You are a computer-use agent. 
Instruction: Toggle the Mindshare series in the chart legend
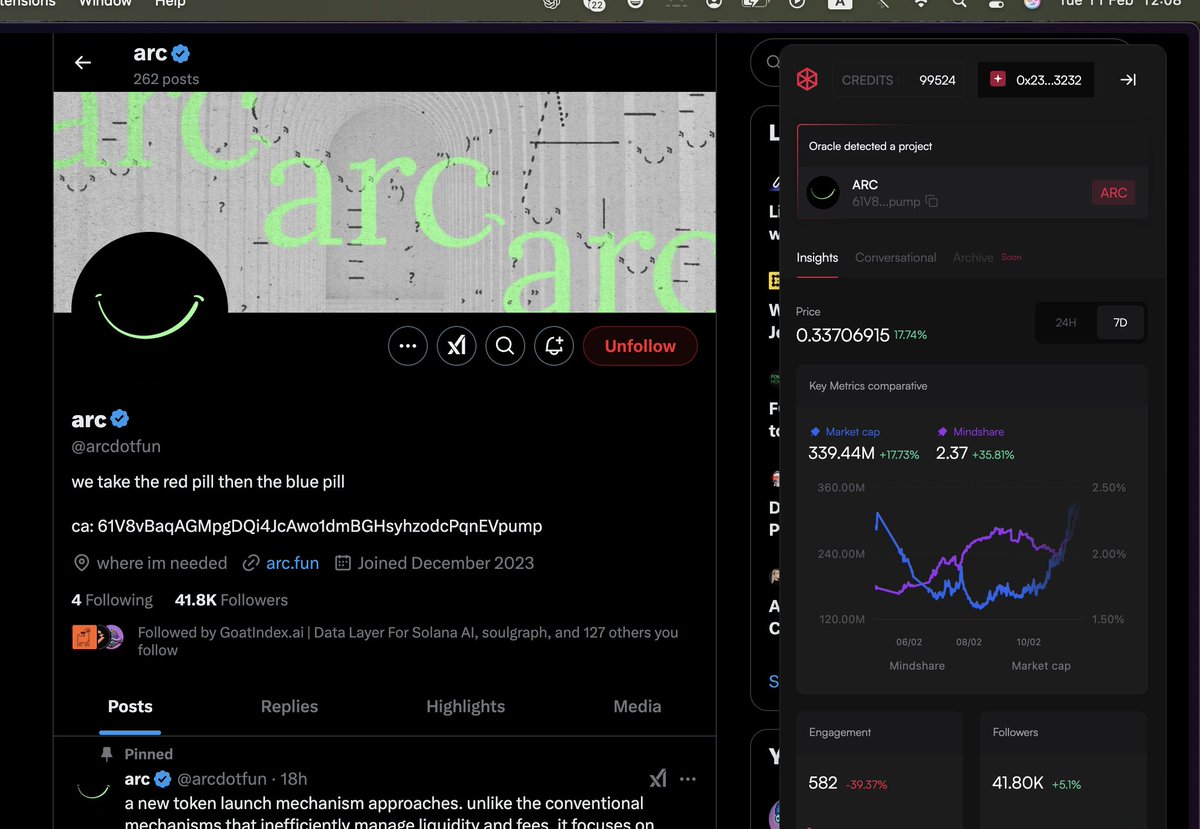tap(970, 432)
